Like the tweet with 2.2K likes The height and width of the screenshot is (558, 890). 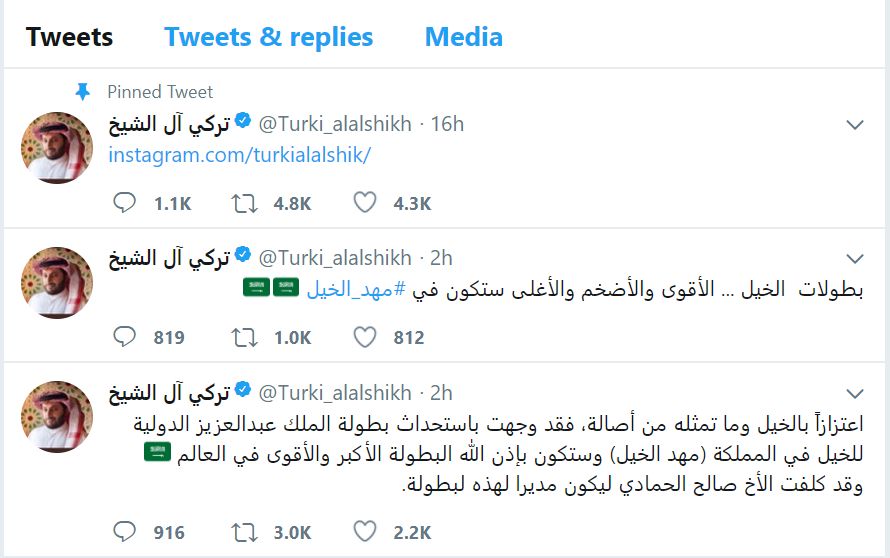click(365, 533)
